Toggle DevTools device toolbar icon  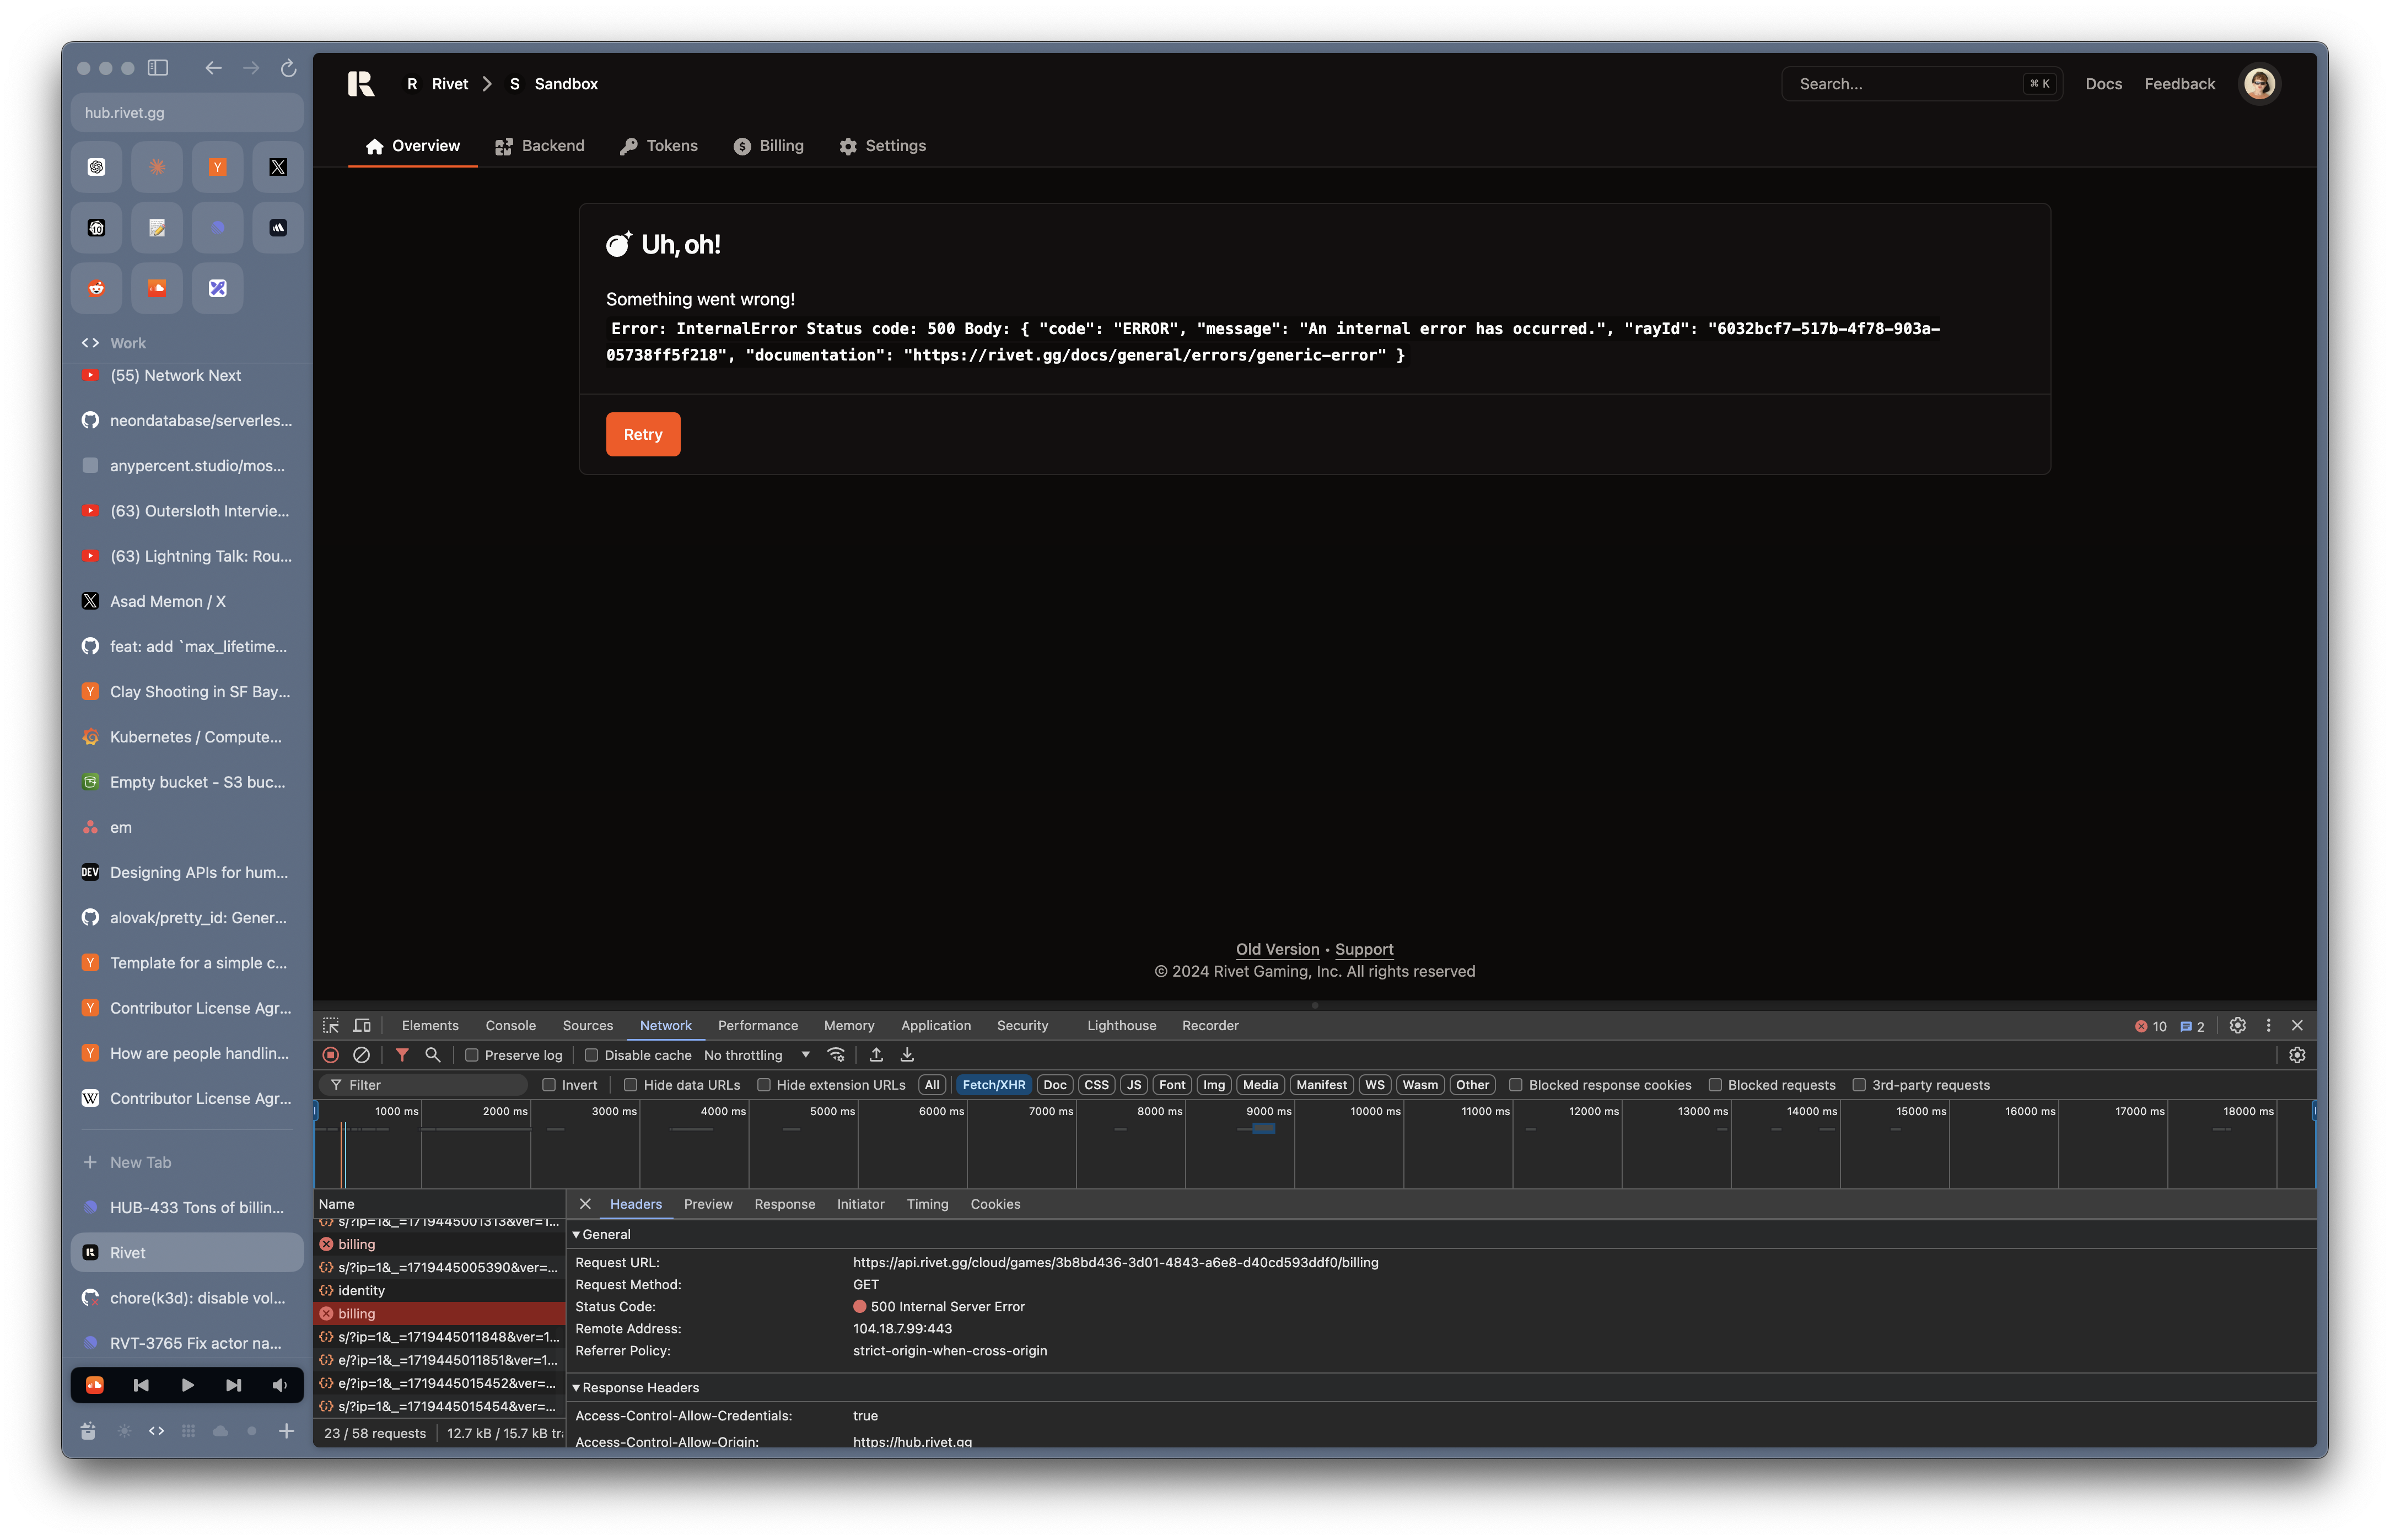pos(362,1026)
